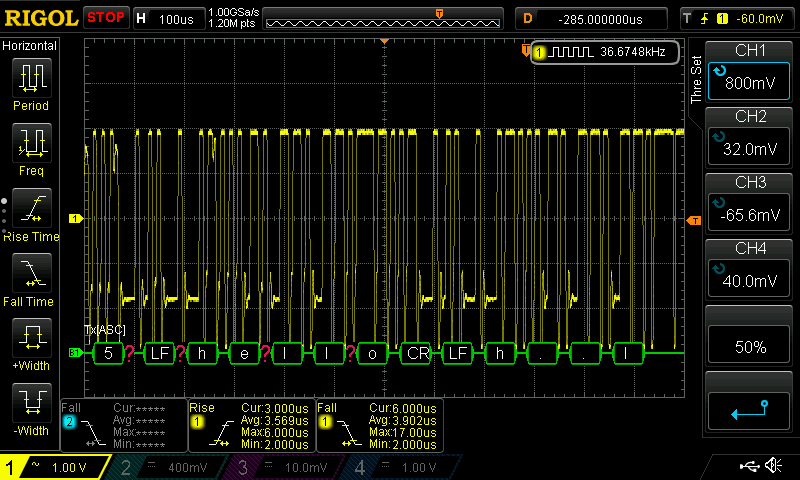The height and width of the screenshot is (480, 800).
Task: Toggle channel 1 1.00 V tab
Action: click(x=55, y=467)
